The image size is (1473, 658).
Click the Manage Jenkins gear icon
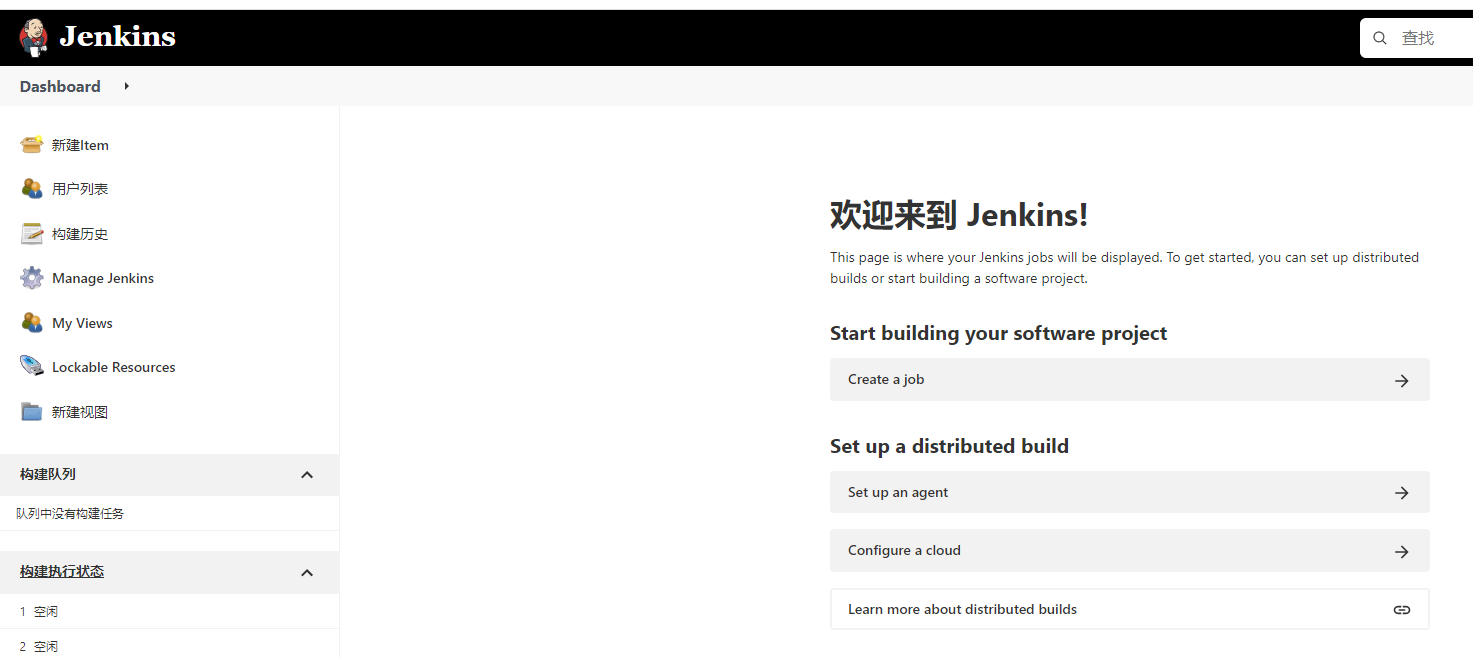32,278
